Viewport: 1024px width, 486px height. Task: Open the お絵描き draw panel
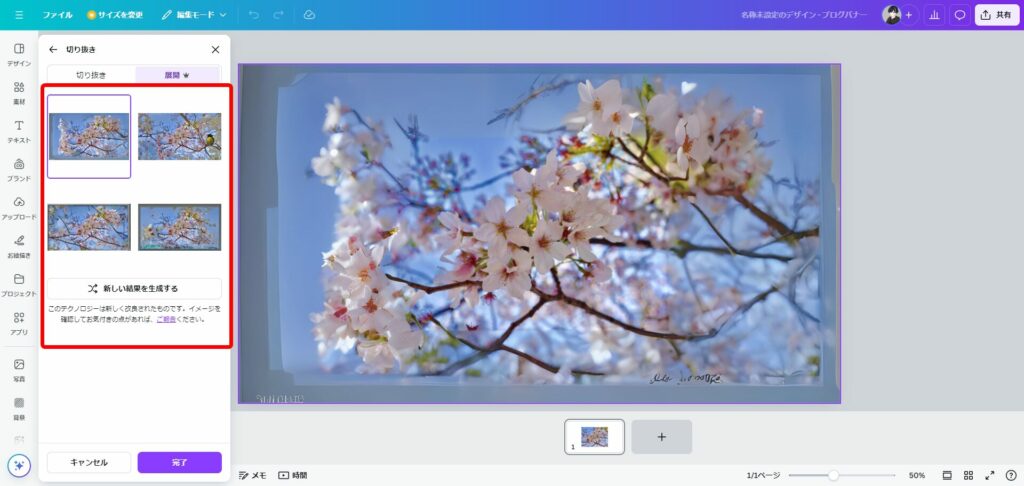19,246
